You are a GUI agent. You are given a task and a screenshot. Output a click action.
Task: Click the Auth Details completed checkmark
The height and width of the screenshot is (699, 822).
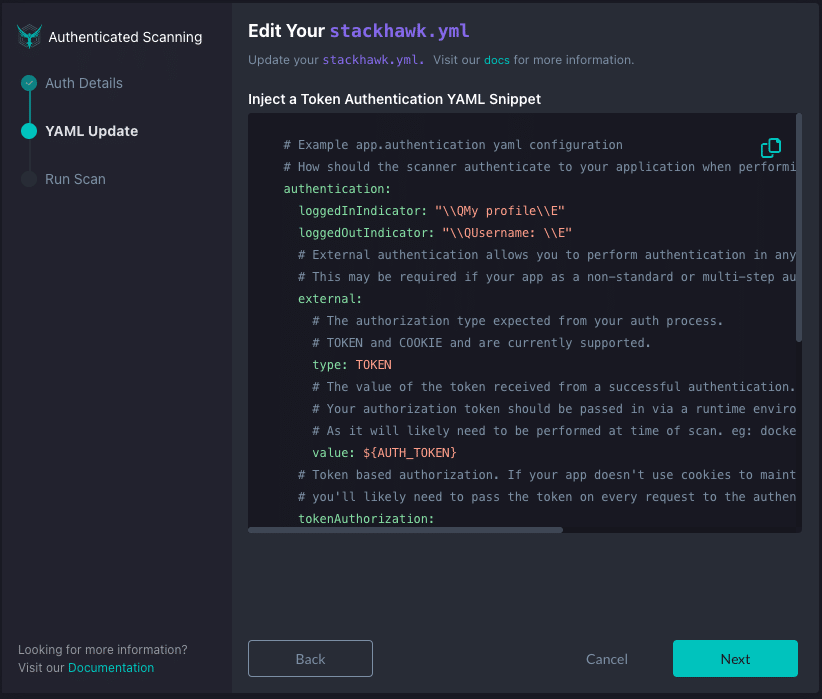[x=29, y=83]
